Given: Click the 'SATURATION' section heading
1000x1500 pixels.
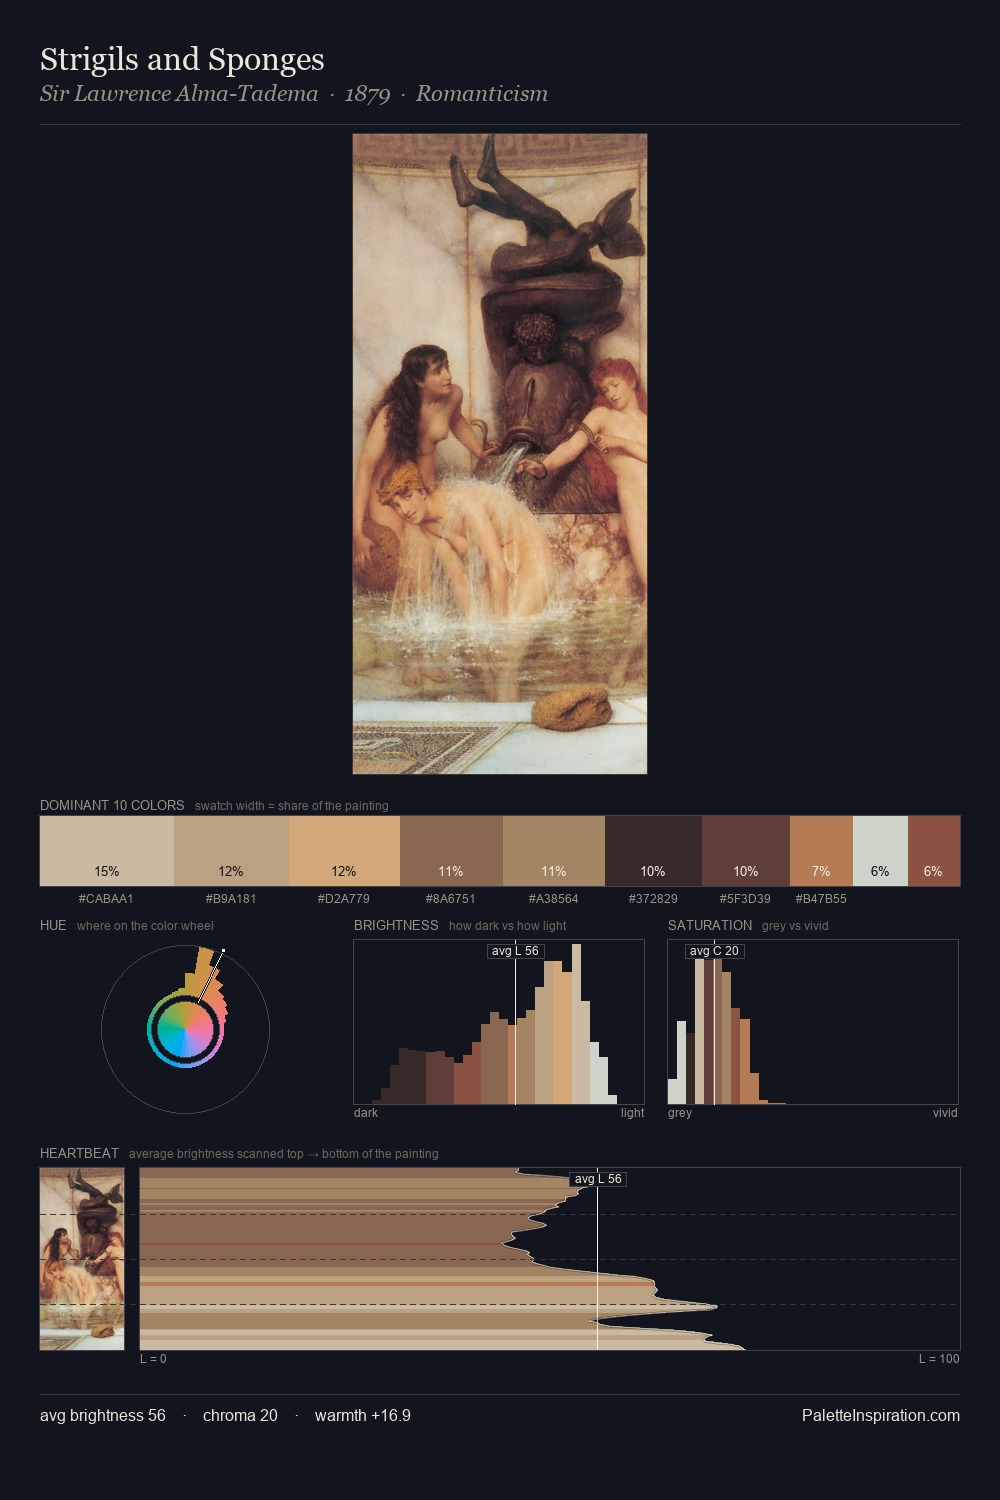Looking at the screenshot, I should click(710, 925).
